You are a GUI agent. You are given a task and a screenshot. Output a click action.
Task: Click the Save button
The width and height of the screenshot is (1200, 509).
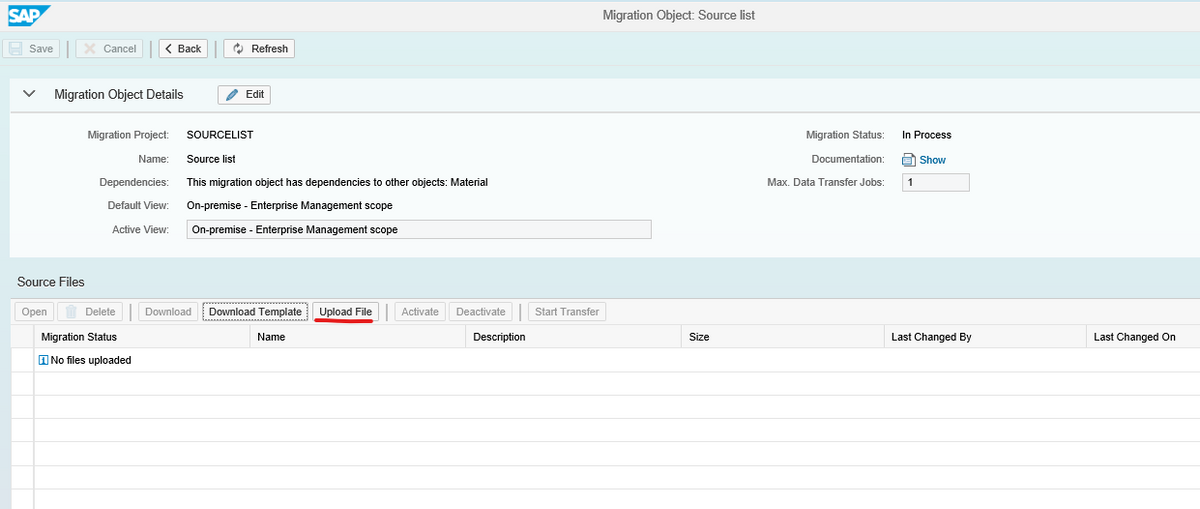(31, 48)
